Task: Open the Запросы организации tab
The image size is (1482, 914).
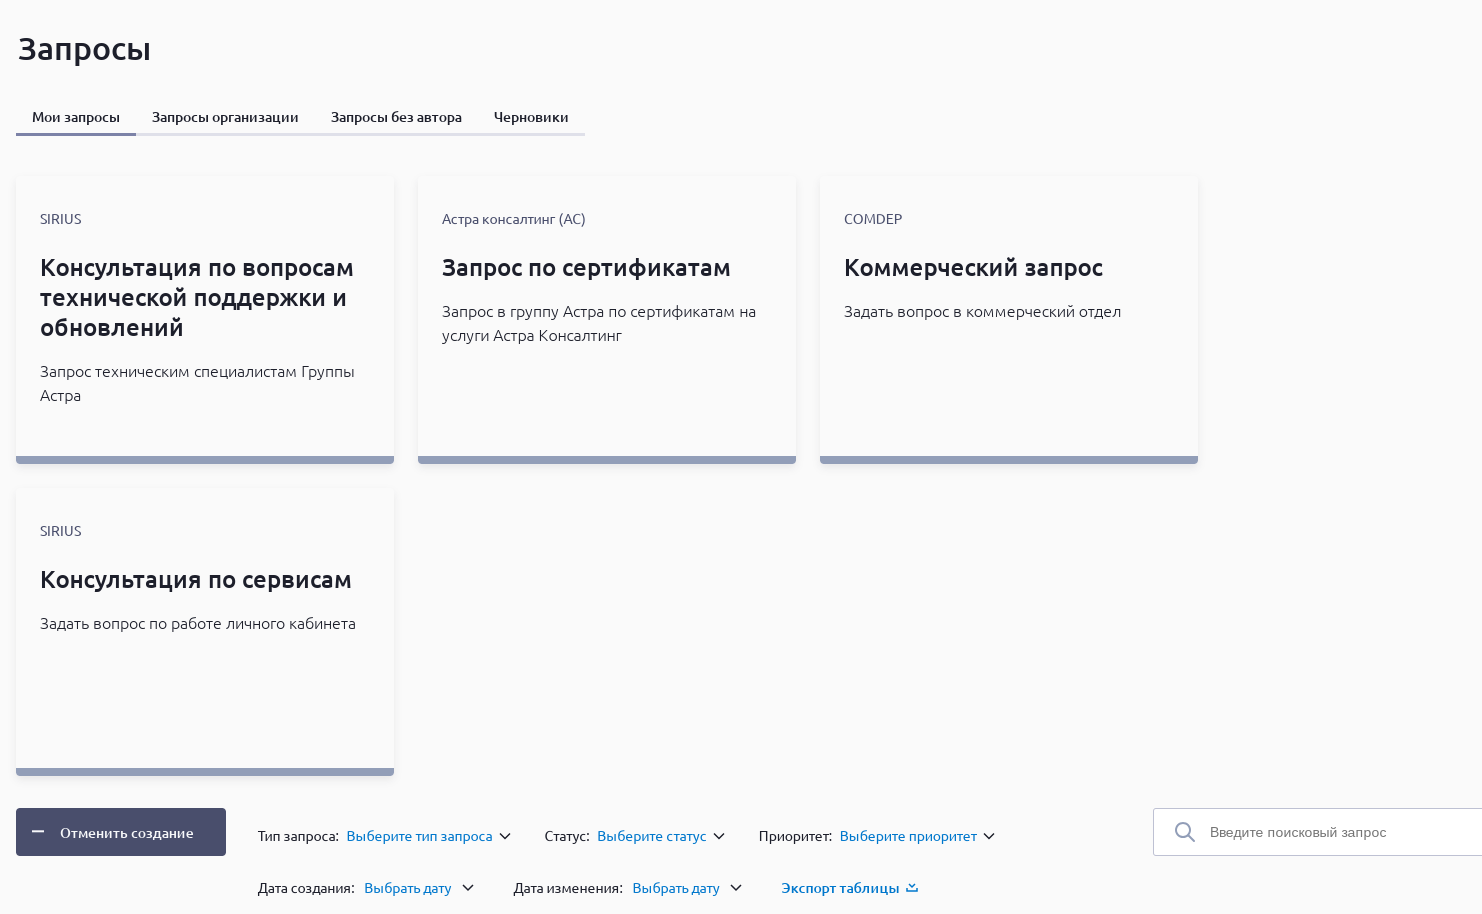Action: tap(225, 117)
